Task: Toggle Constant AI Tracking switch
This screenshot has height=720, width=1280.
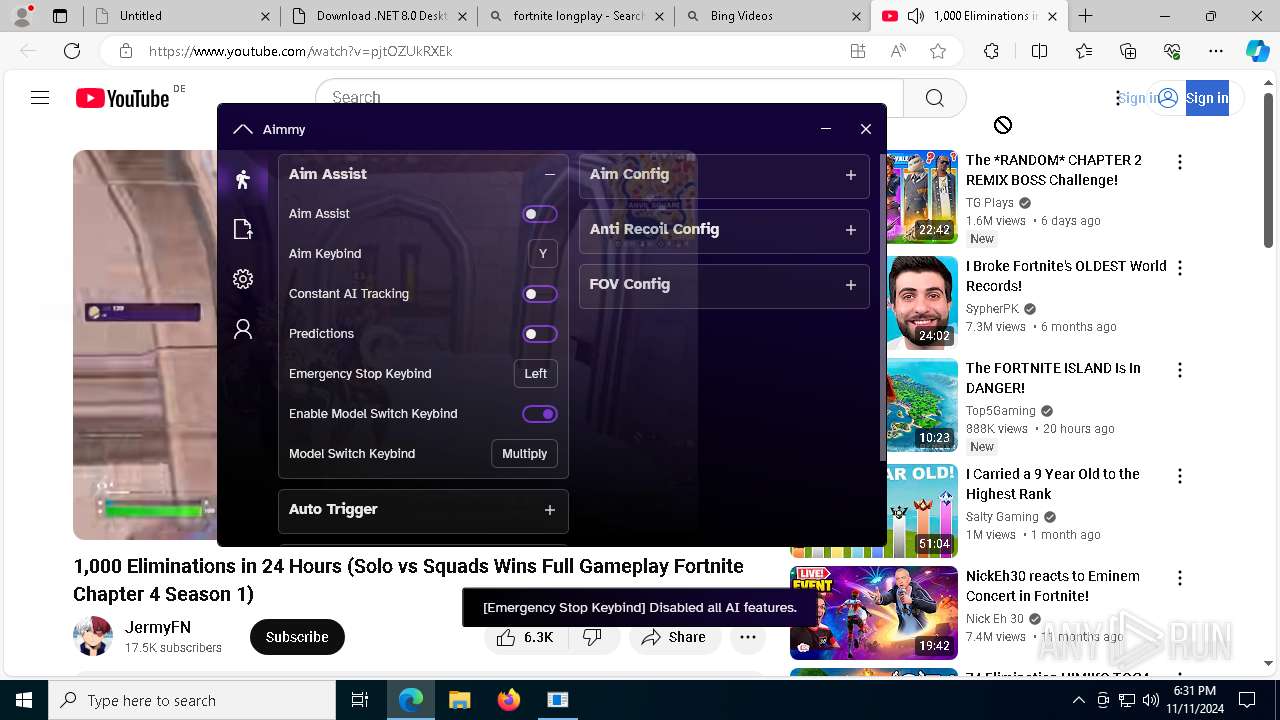Action: click(x=540, y=294)
